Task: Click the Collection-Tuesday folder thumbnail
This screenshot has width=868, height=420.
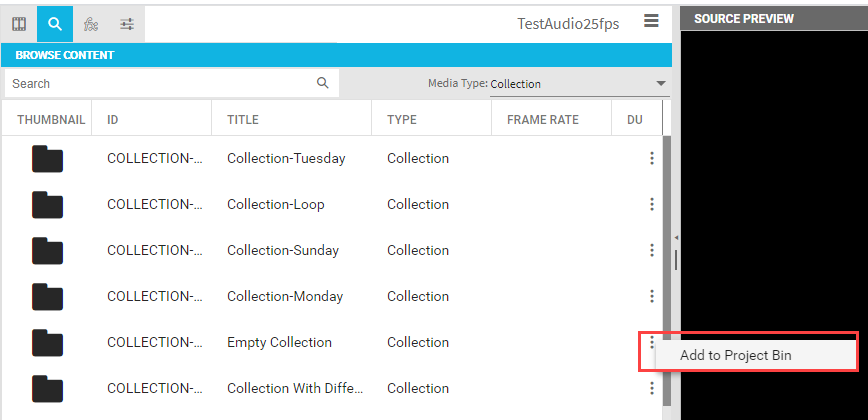Action: tap(47, 158)
